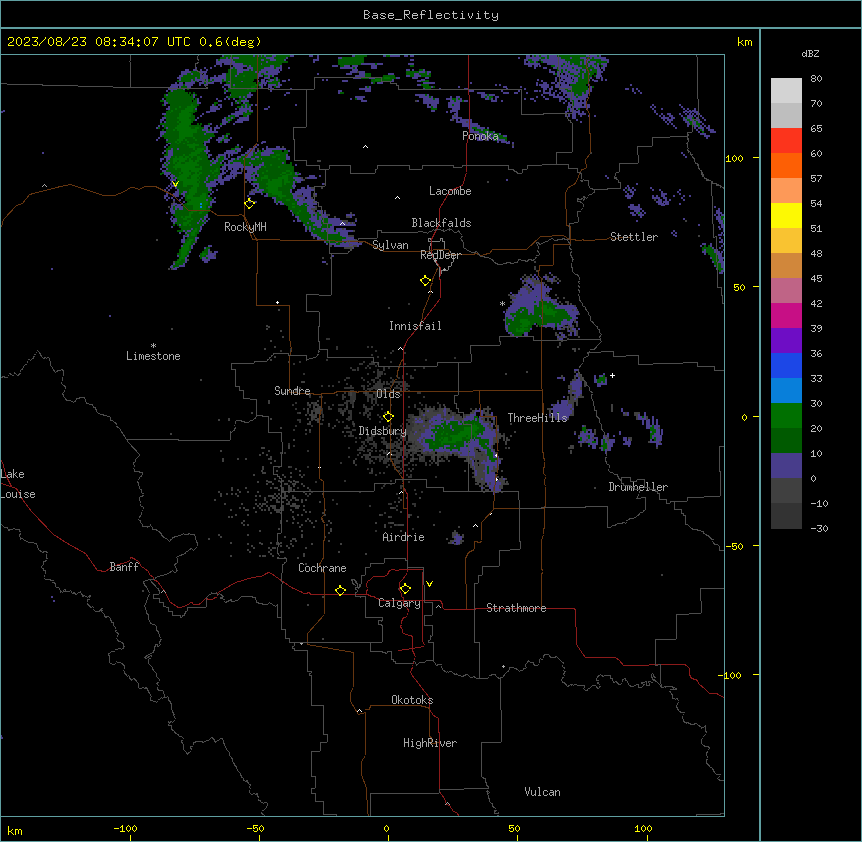Screen dimensions: 862x842
Task: Click the white asterisk marker above Limestone
Action: (153, 346)
